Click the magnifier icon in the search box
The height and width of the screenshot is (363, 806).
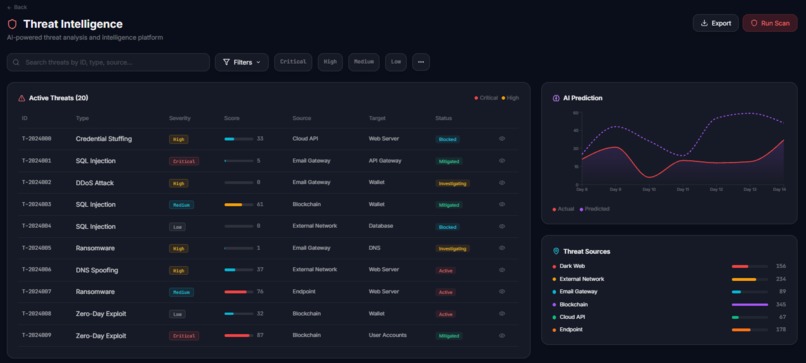(16, 62)
